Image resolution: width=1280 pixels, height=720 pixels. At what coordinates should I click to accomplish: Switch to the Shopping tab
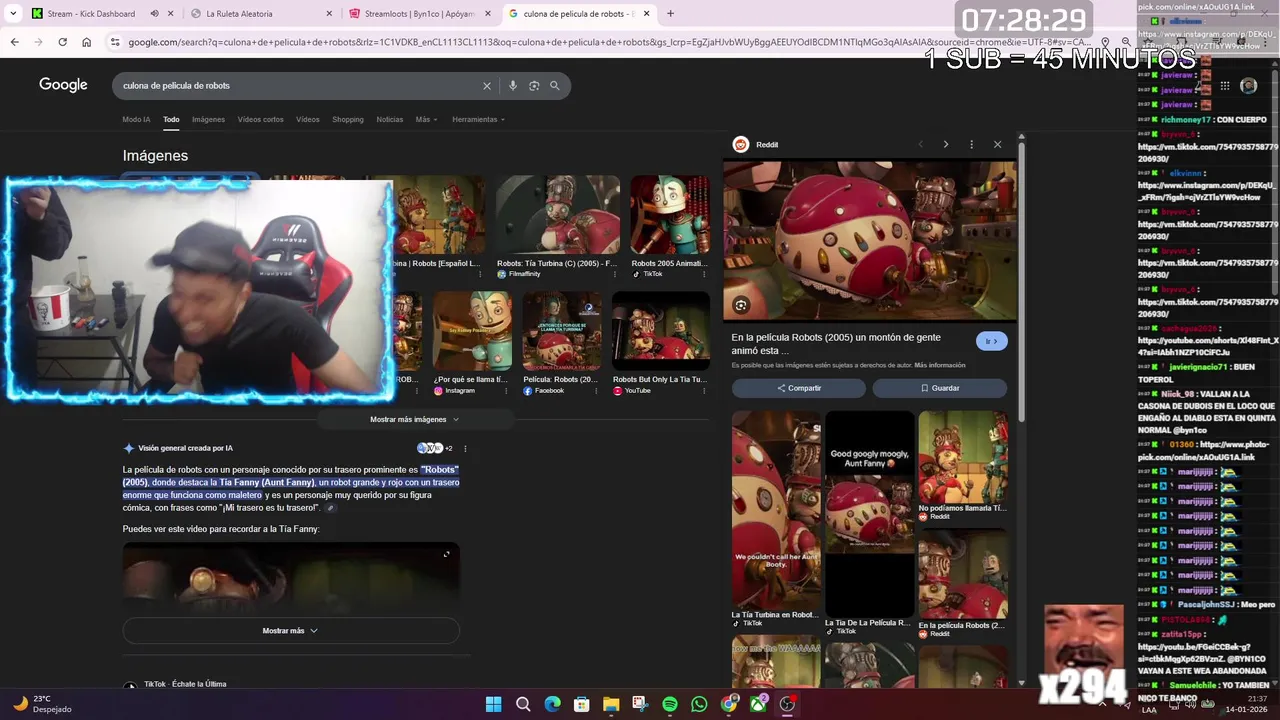pyautogui.click(x=348, y=119)
